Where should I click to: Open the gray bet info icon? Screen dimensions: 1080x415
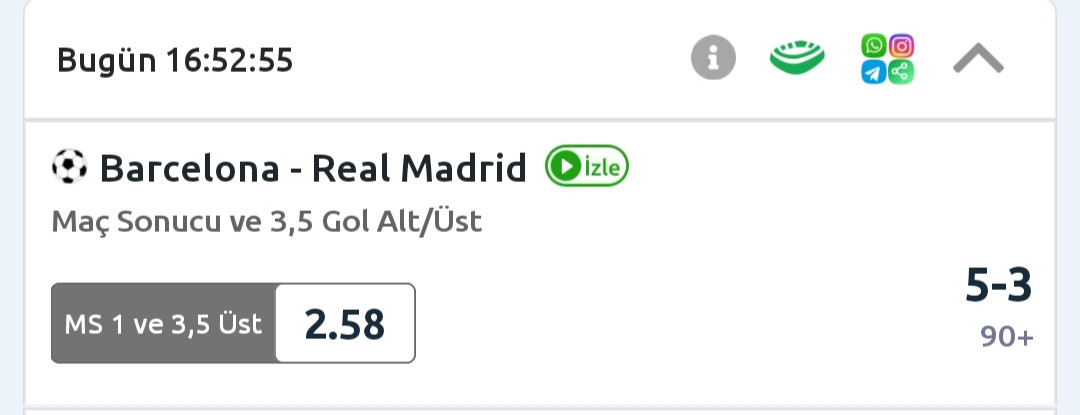point(713,59)
